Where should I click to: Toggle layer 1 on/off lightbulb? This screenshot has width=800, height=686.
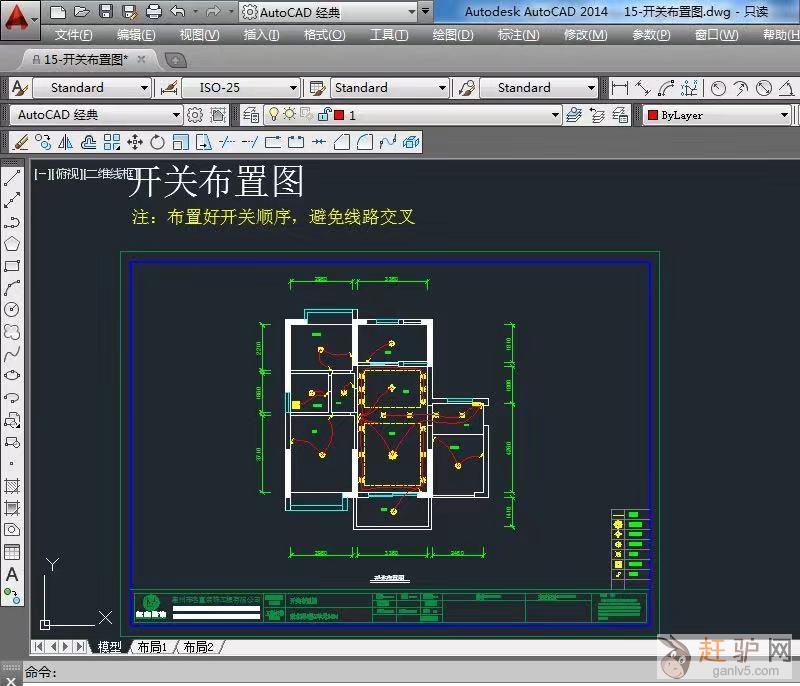click(x=274, y=115)
